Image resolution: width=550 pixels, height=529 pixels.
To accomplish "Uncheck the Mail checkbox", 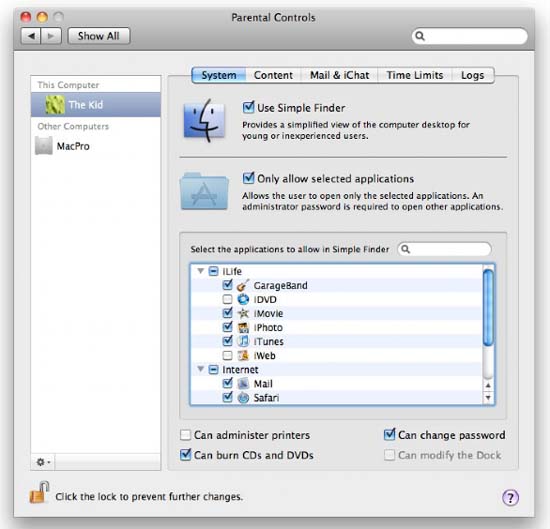I will pos(228,383).
